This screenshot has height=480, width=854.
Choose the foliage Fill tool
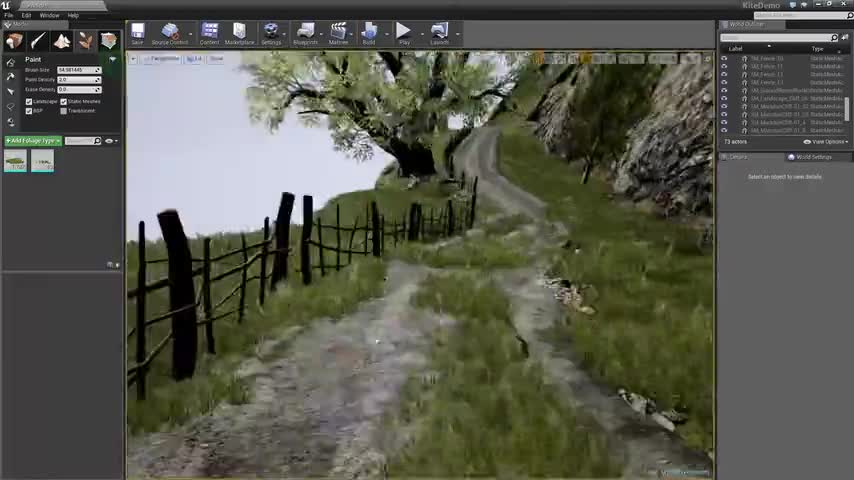[x=10, y=121]
